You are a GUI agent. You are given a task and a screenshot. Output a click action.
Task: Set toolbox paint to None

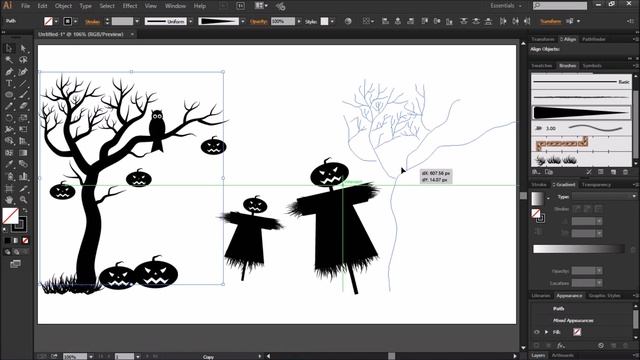coord(25,240)
